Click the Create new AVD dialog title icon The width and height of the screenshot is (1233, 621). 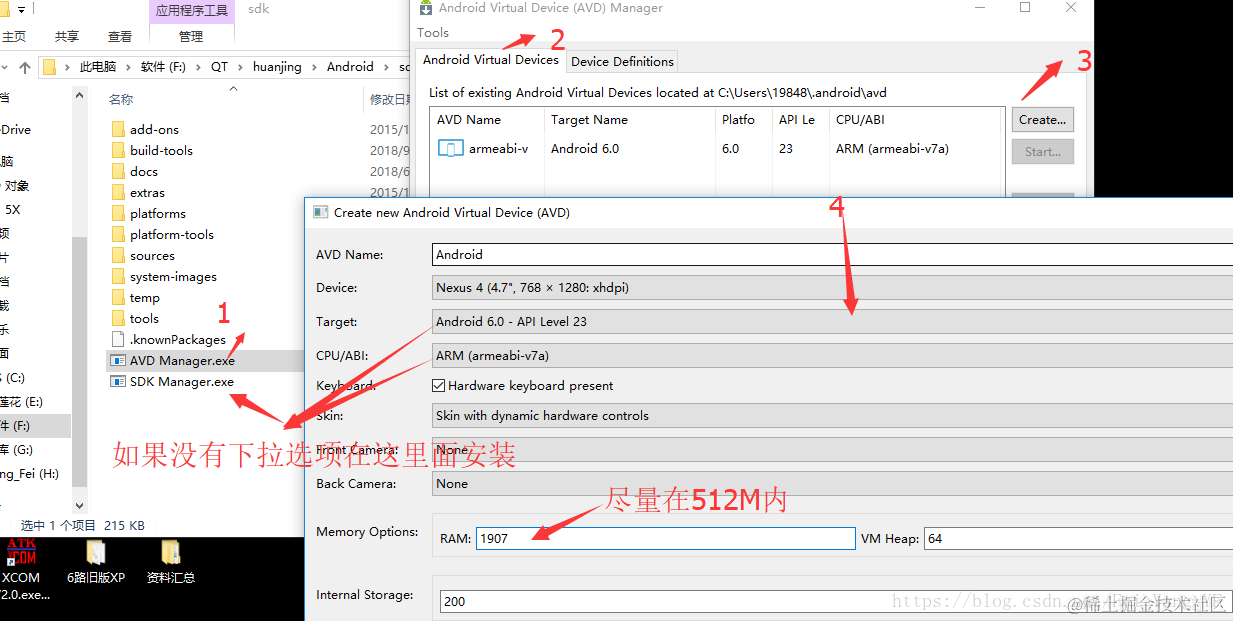(x=320, y=212)
